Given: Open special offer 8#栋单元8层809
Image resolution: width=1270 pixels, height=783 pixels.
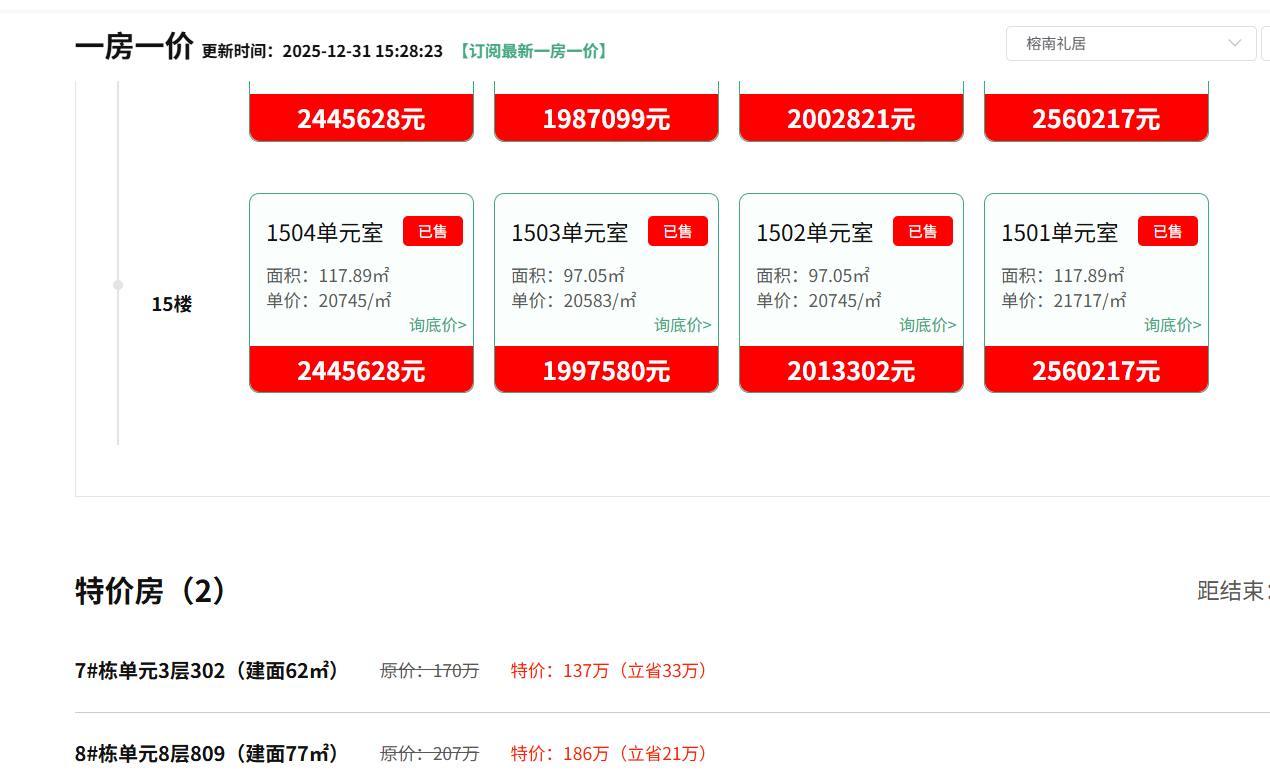Looking at the screenshot, I should (207, 753).
